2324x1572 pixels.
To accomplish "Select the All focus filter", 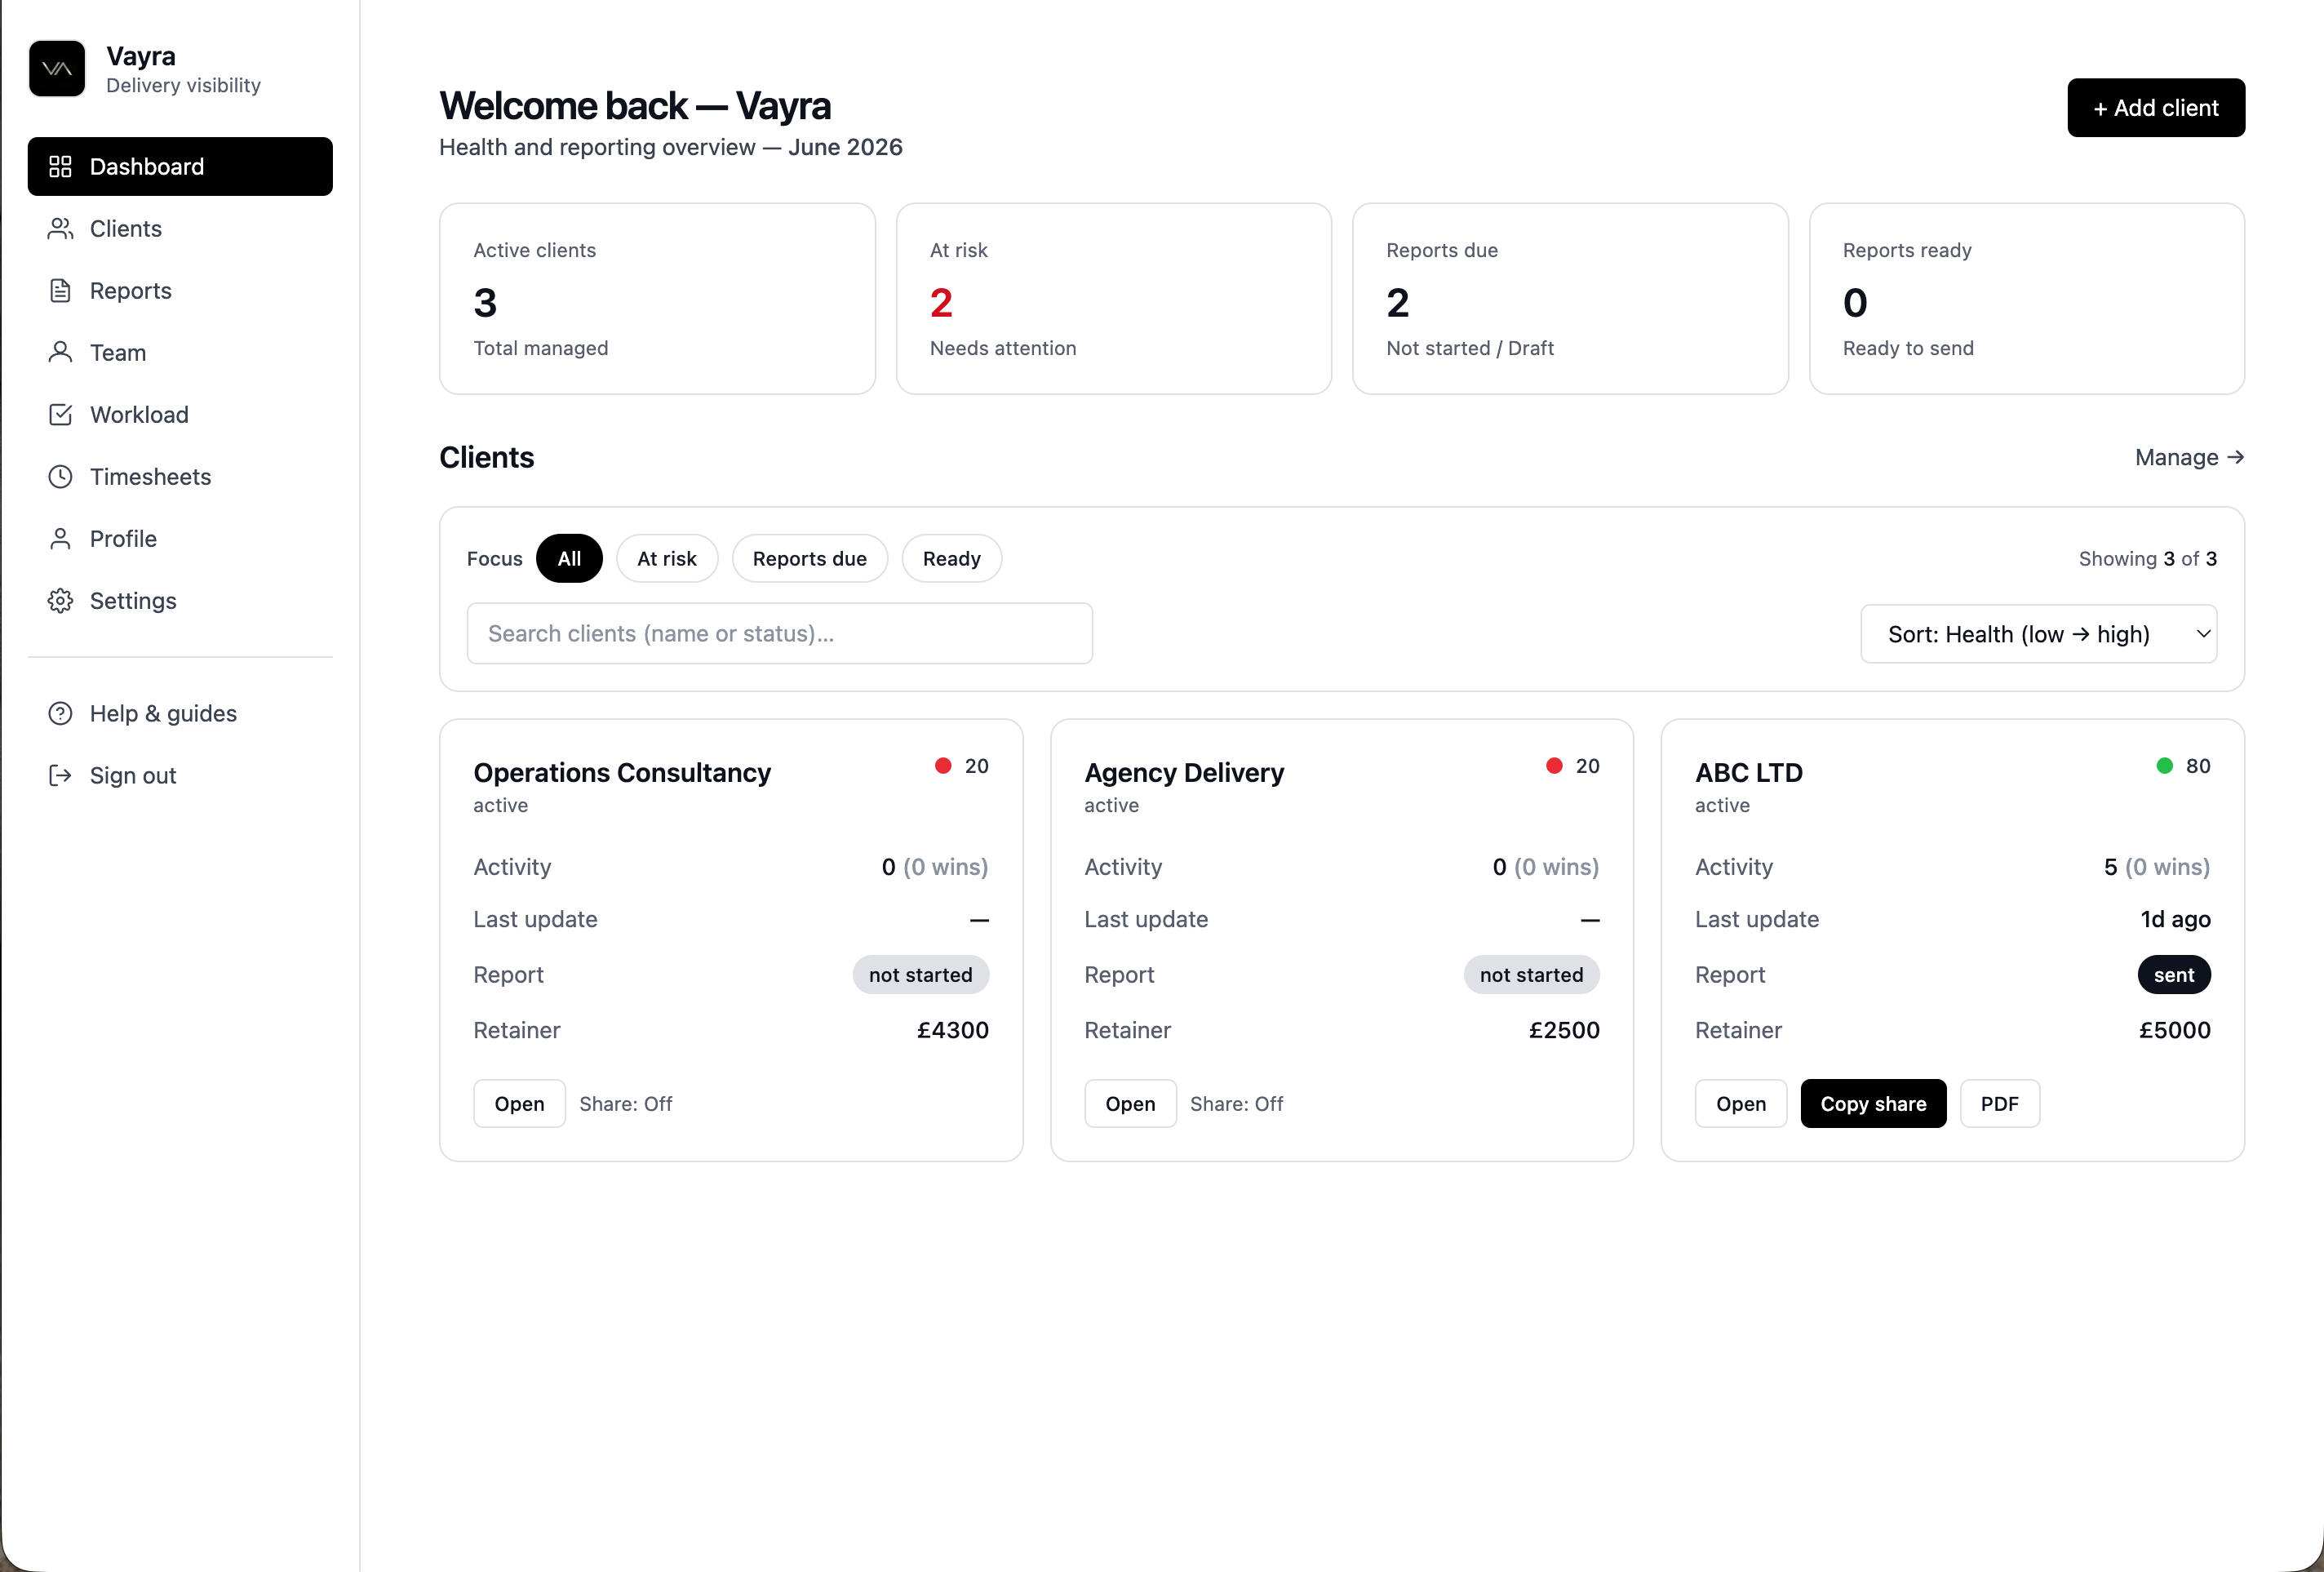I will pos(569,559).
